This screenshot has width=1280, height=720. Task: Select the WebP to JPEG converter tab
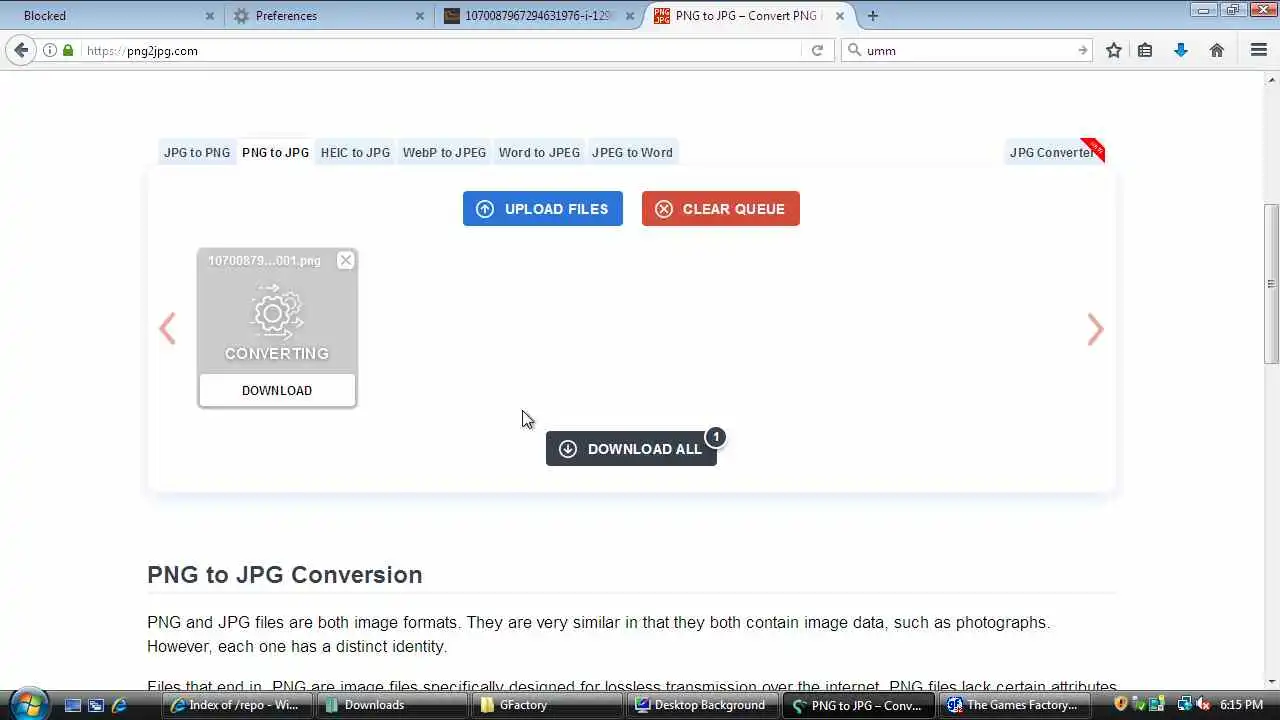(x=444, y=152)
